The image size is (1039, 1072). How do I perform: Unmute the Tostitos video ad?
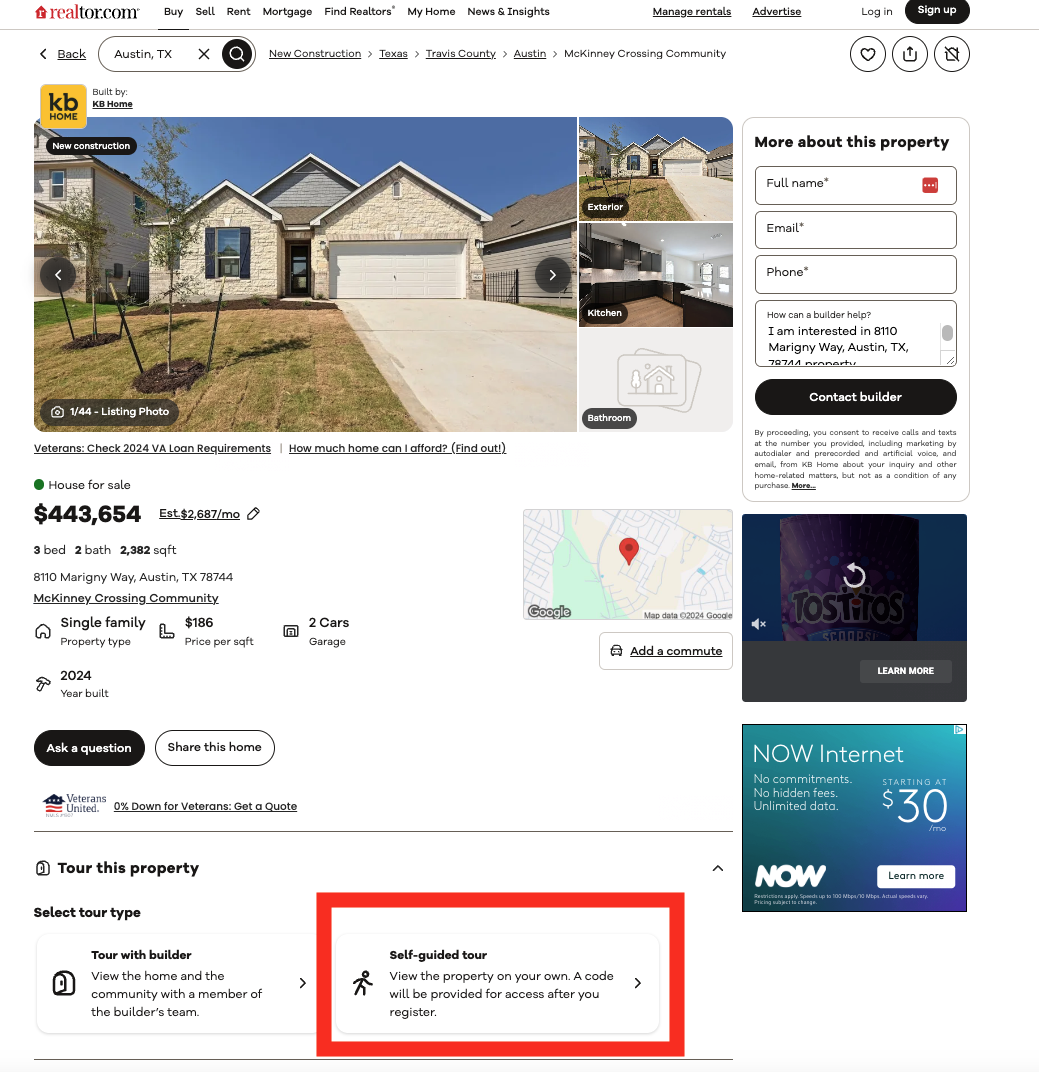(759, 624)
